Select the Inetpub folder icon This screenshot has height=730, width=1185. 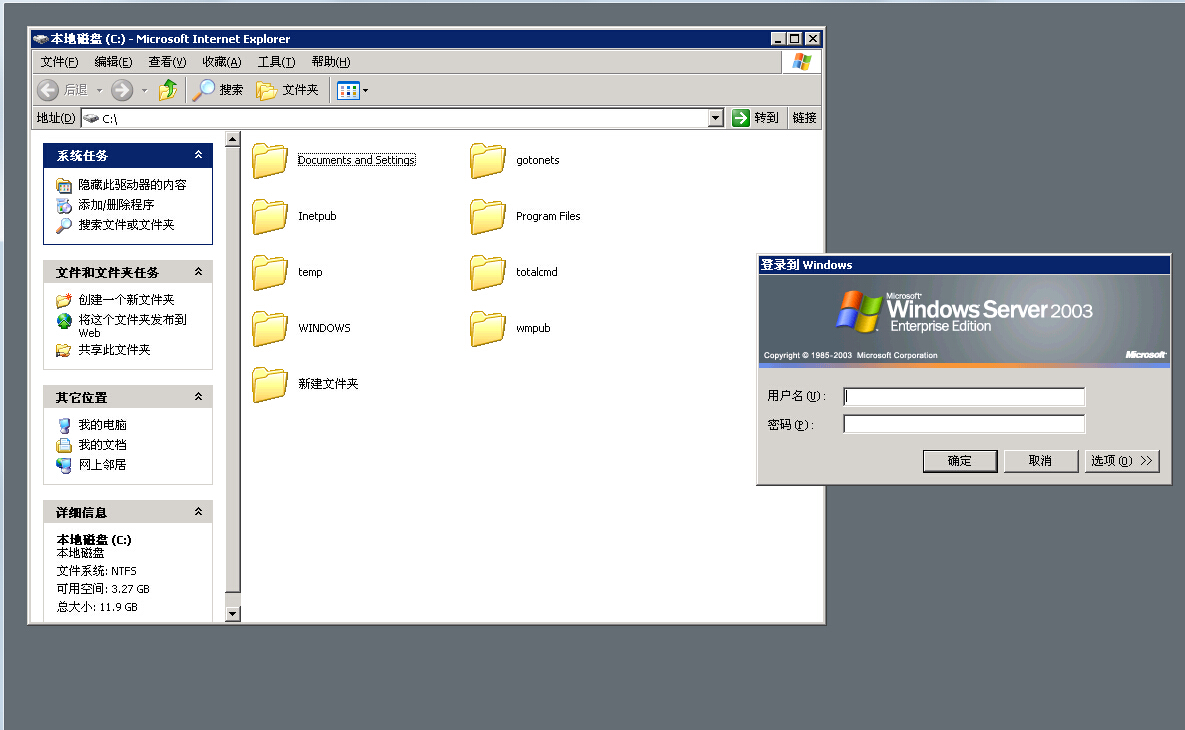click(270, 216)
